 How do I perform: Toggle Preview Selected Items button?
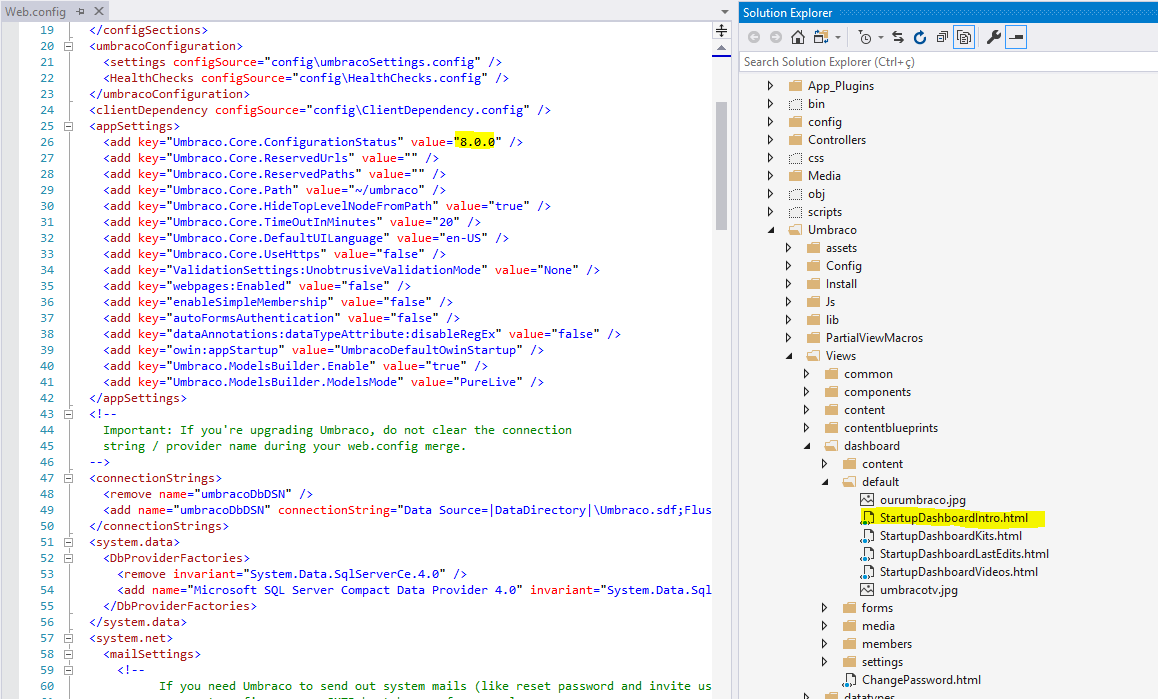click(1016, 37)
